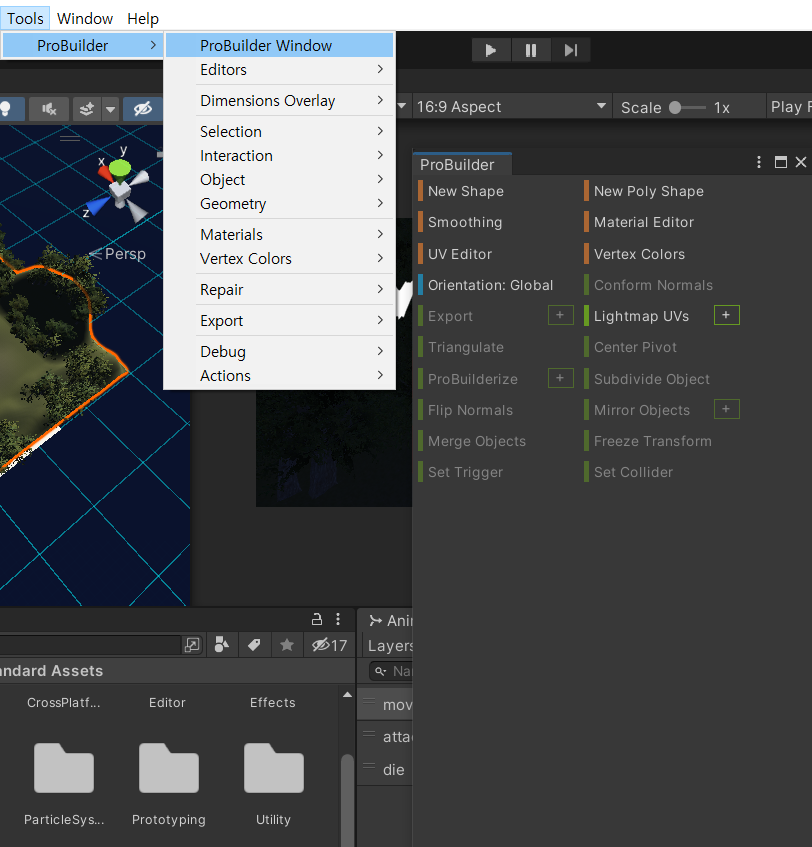Open the Help menu
Image resolution: width=812 pixels, height=847 pixels.
pyautogui.click(x=143, y=18)
